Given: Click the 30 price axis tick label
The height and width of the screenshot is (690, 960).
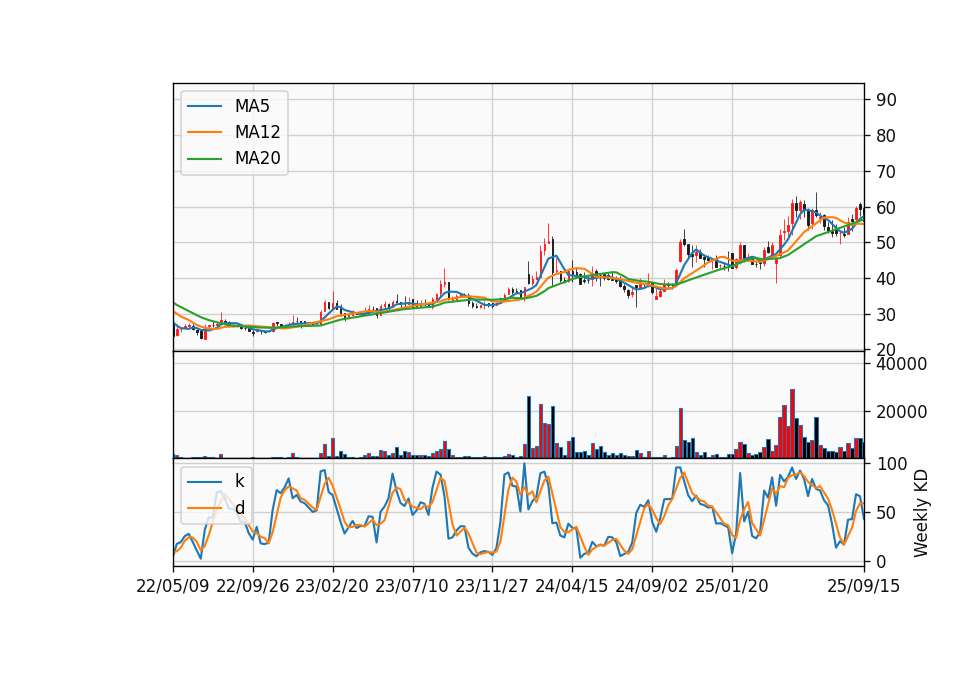Looking at the screenshot, I should pyautogui.click(x=886, y=315).
